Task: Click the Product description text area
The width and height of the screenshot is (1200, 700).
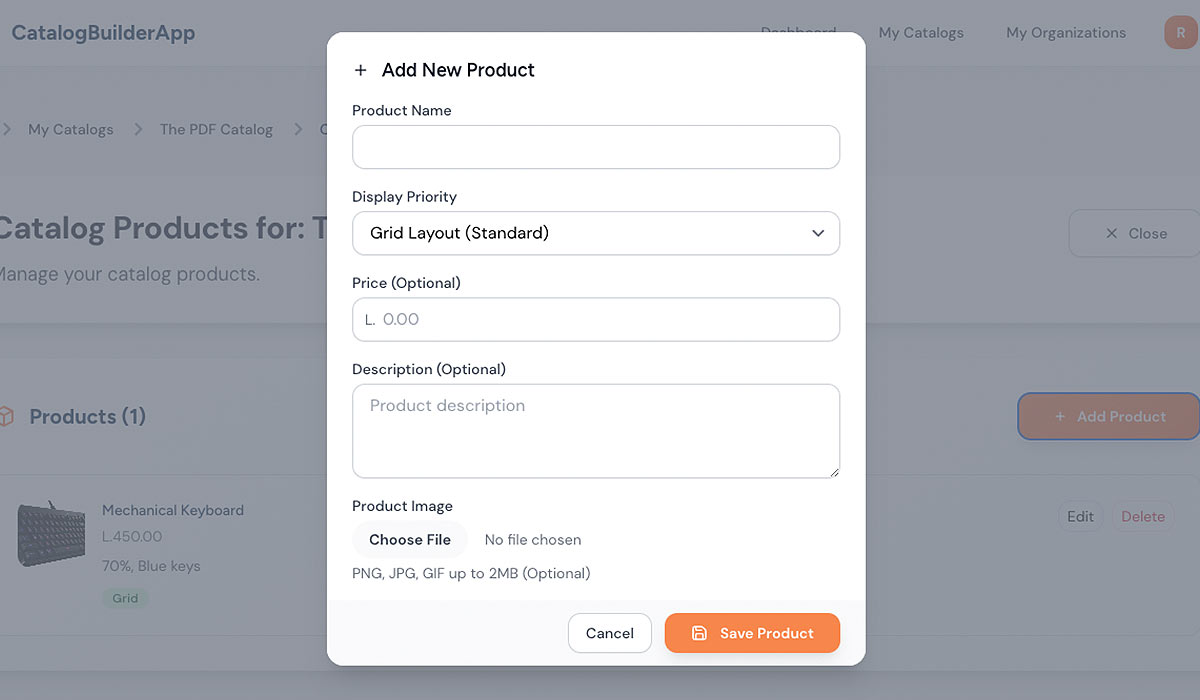Action: click(595, 430)
